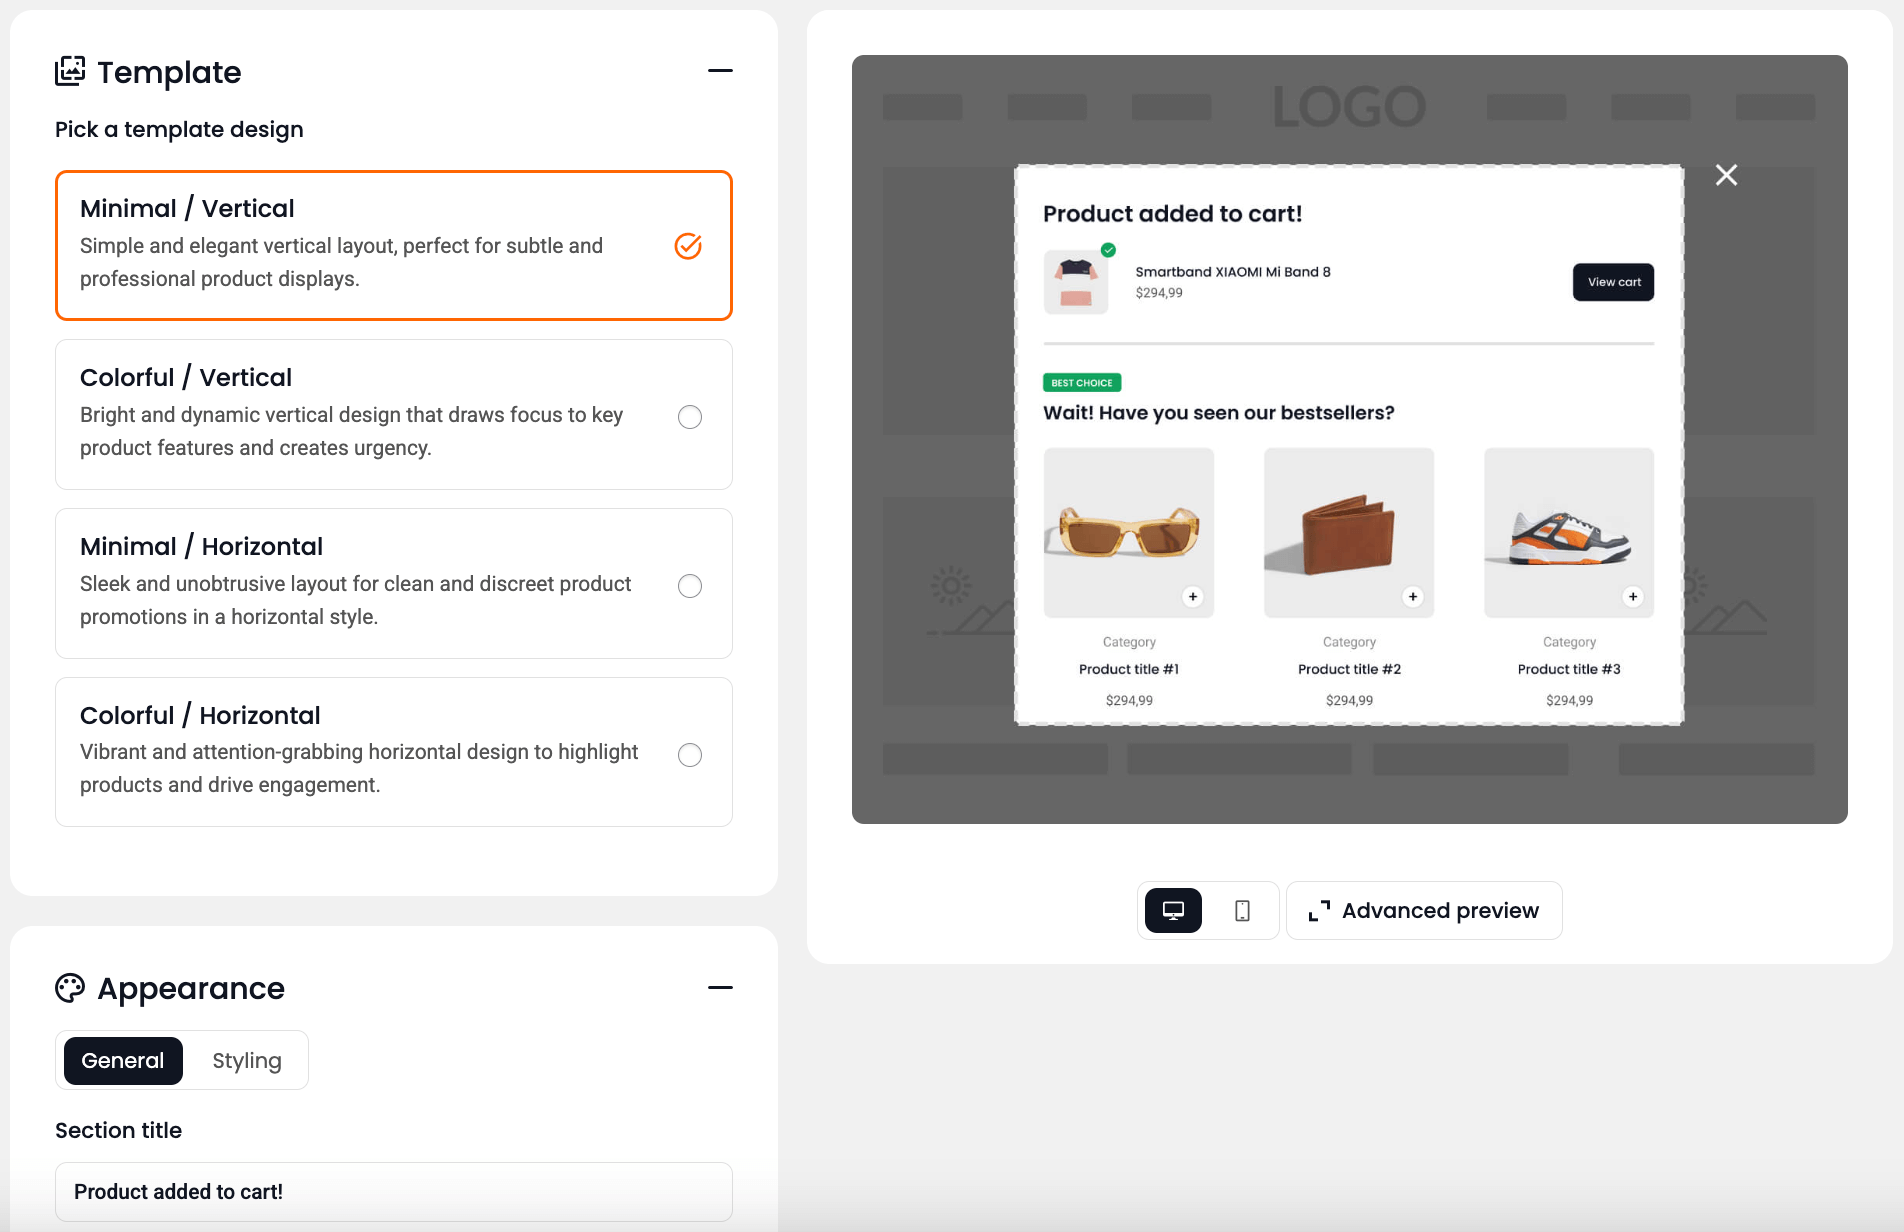Click the Section title input field

pos(394,1192)
